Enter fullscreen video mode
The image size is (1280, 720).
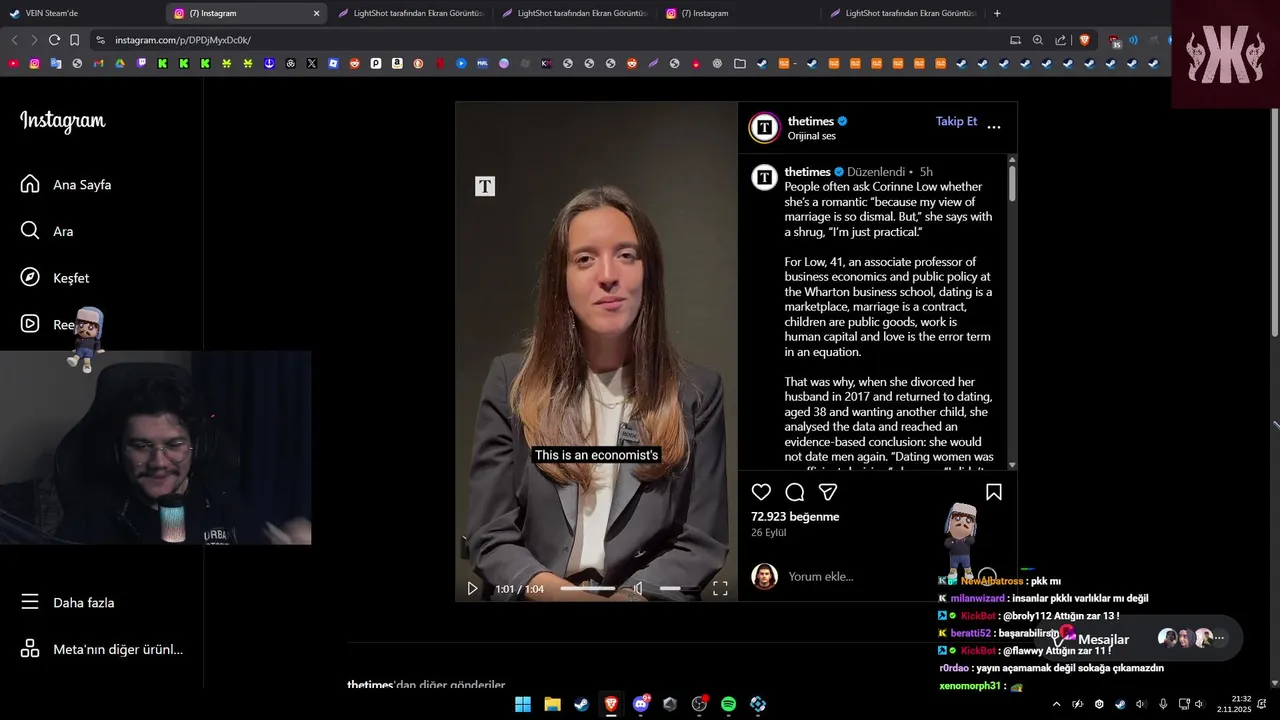pyautogui.click(x=720, y=589)
